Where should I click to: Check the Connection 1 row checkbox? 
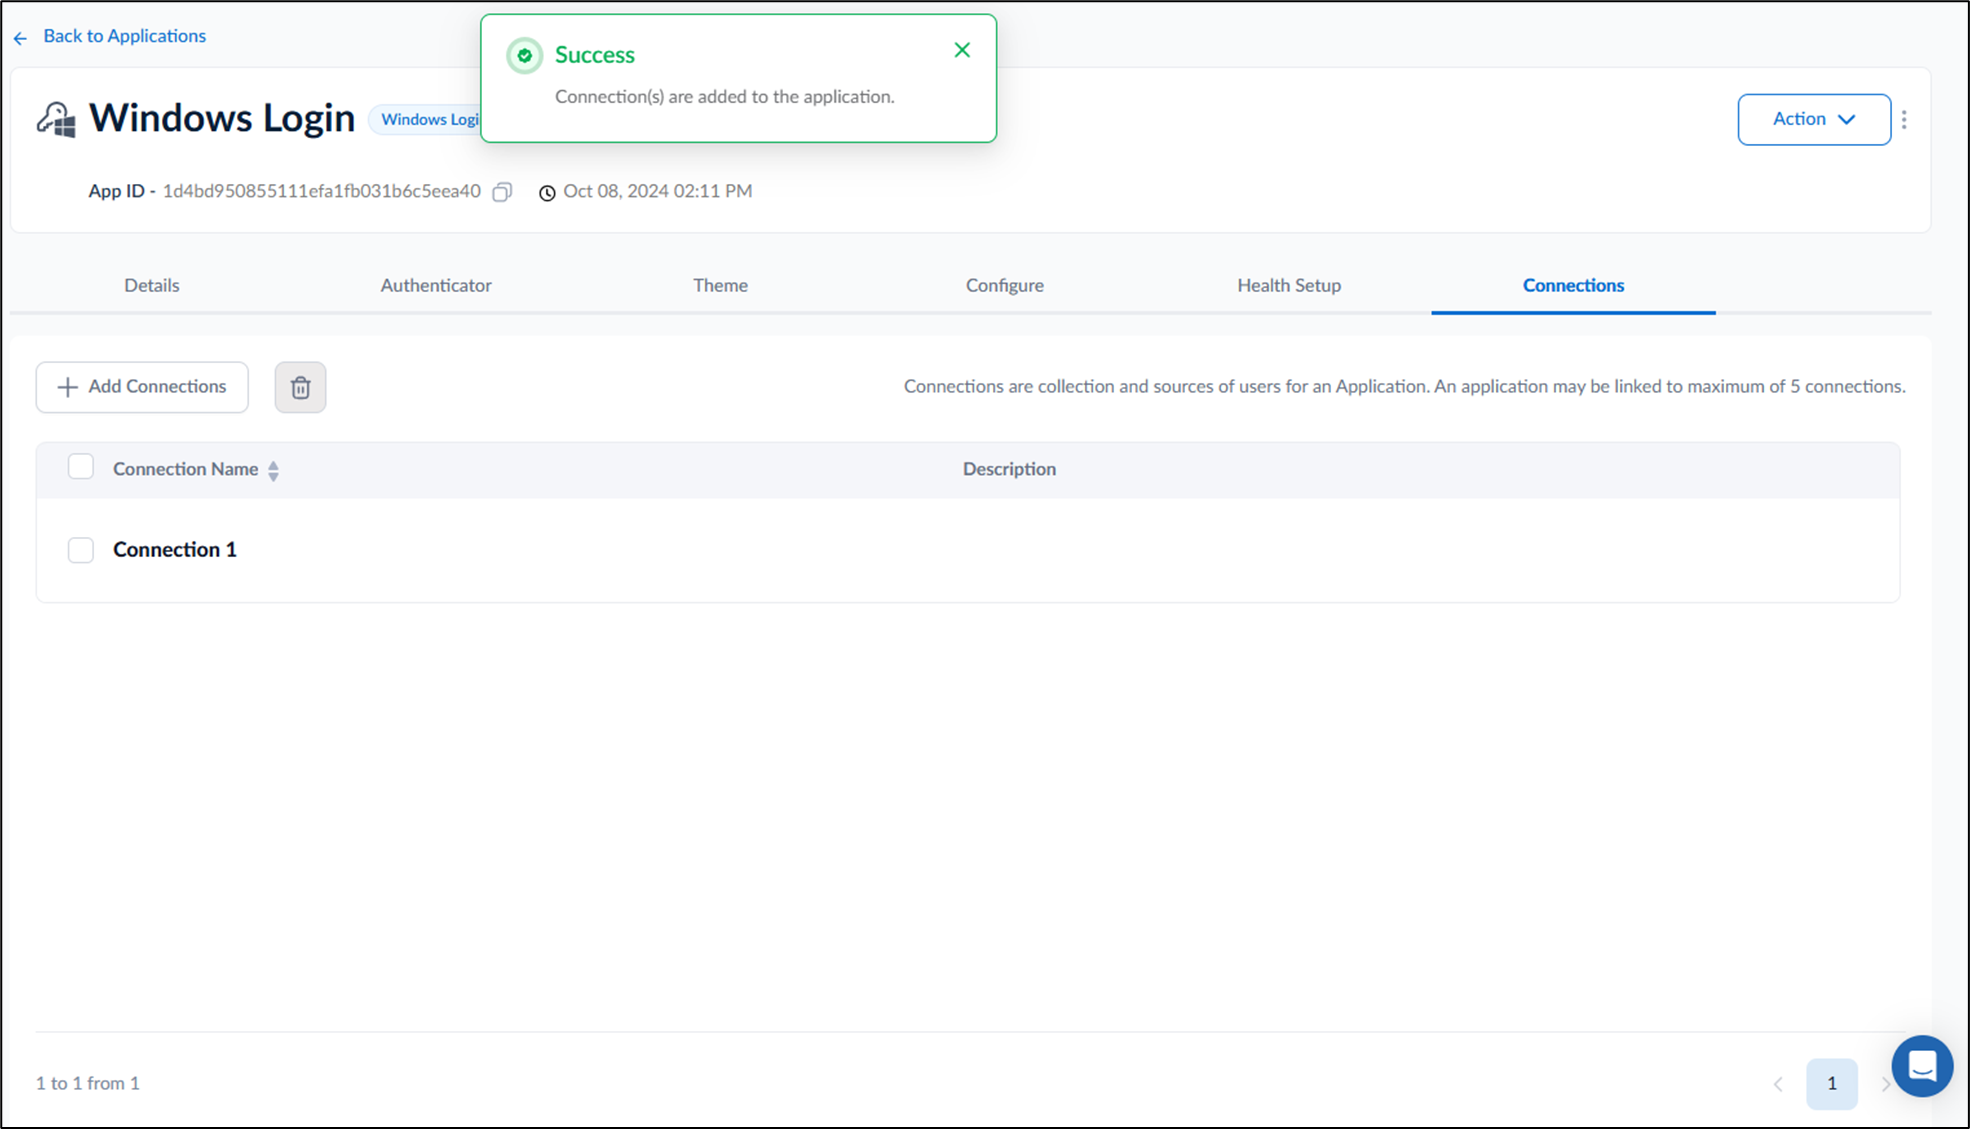81,550
